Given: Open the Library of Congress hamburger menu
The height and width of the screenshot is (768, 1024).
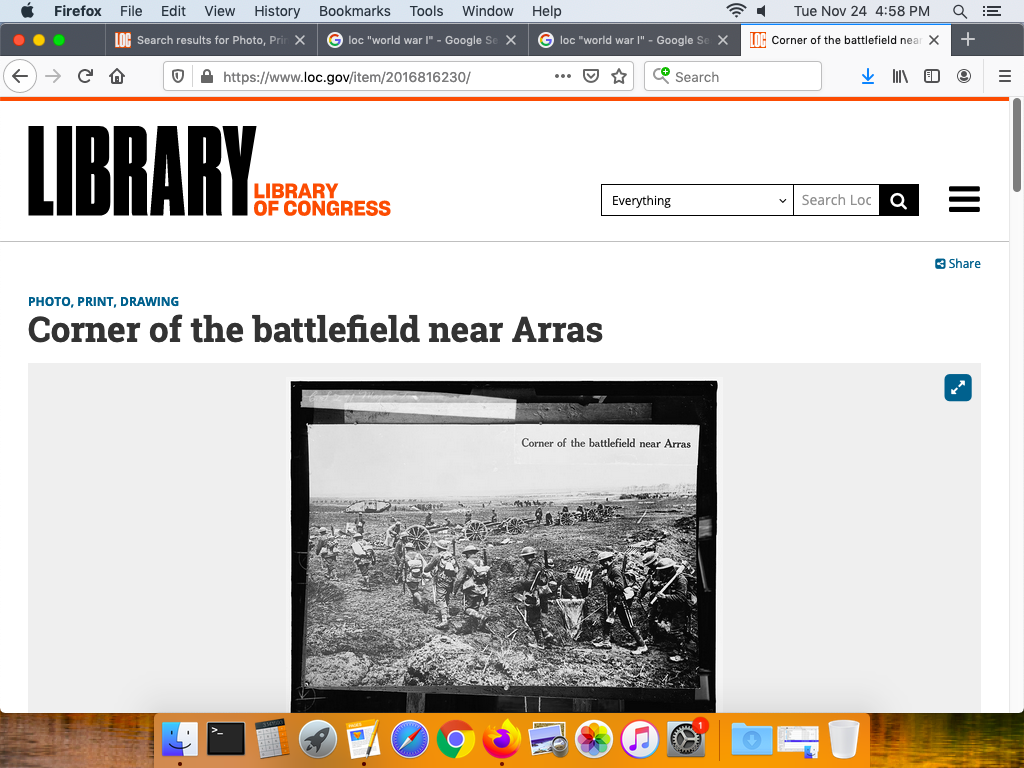Looking at the screenshot, I should (964, 200).
